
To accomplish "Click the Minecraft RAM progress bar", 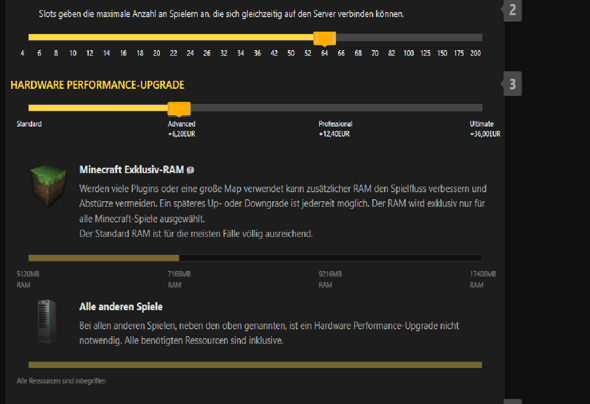I will 255,258.
